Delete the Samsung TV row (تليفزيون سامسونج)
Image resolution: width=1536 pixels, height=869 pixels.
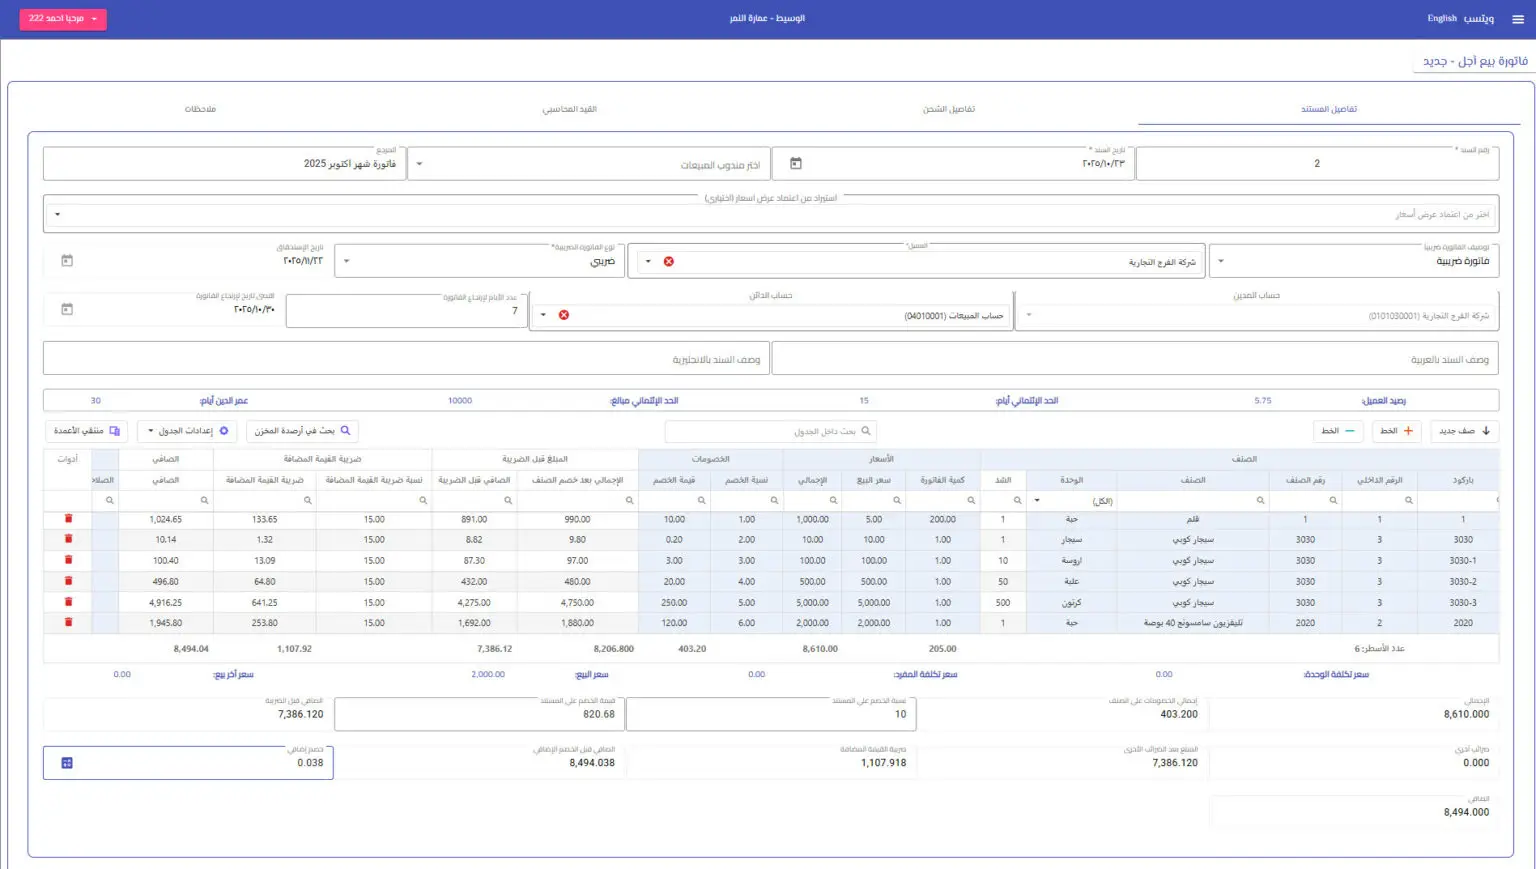69,622
